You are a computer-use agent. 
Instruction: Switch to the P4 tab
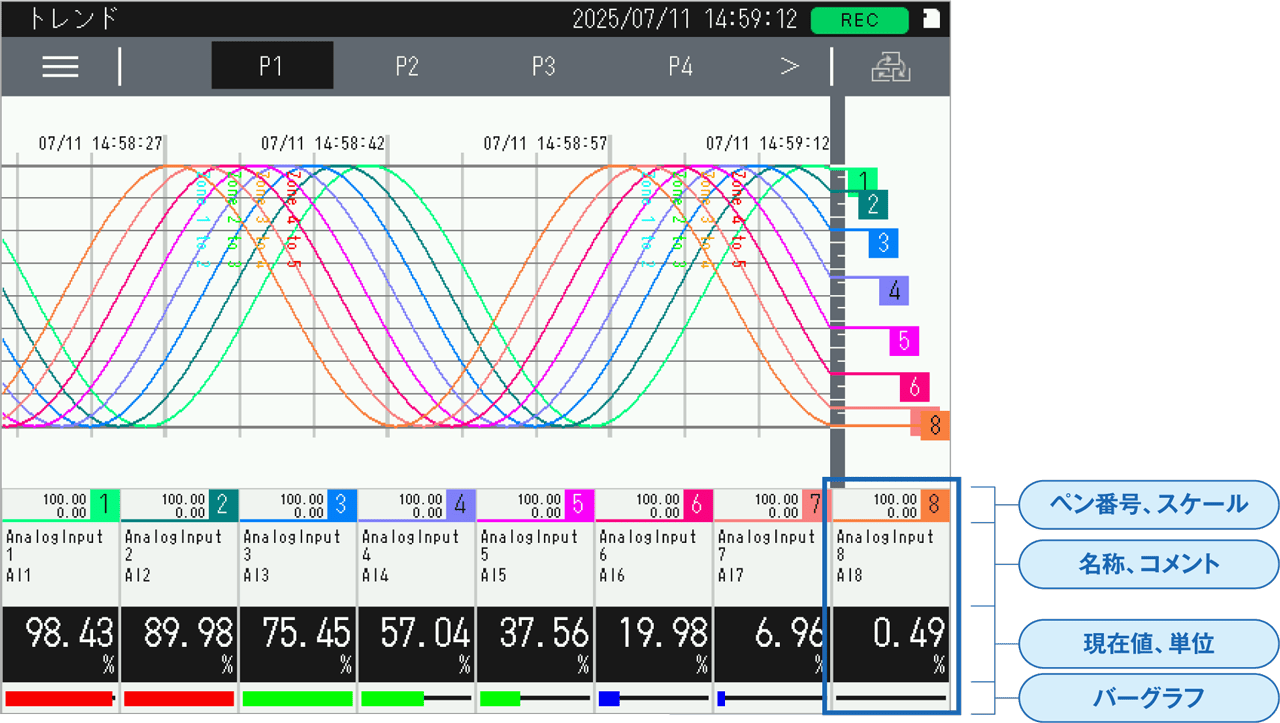(x=680, y=66)
